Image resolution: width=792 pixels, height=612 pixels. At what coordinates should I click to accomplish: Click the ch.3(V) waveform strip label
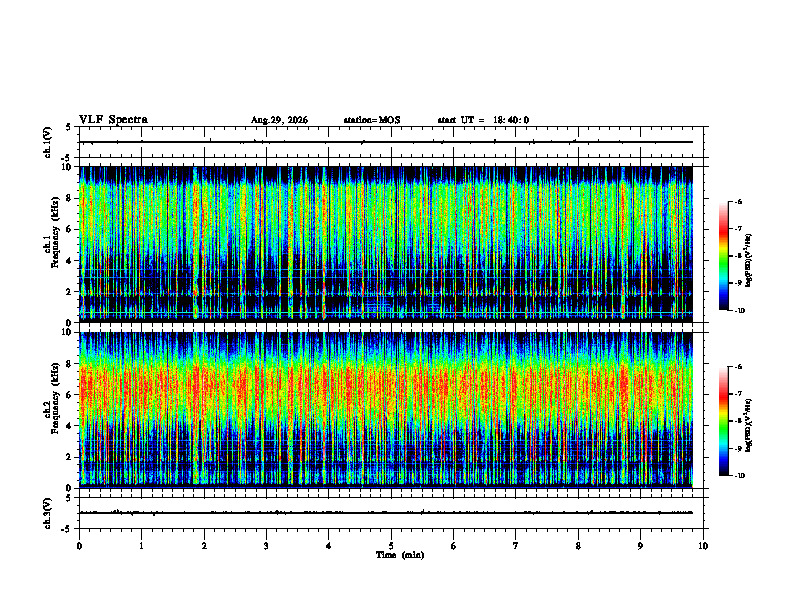point(48,513)
